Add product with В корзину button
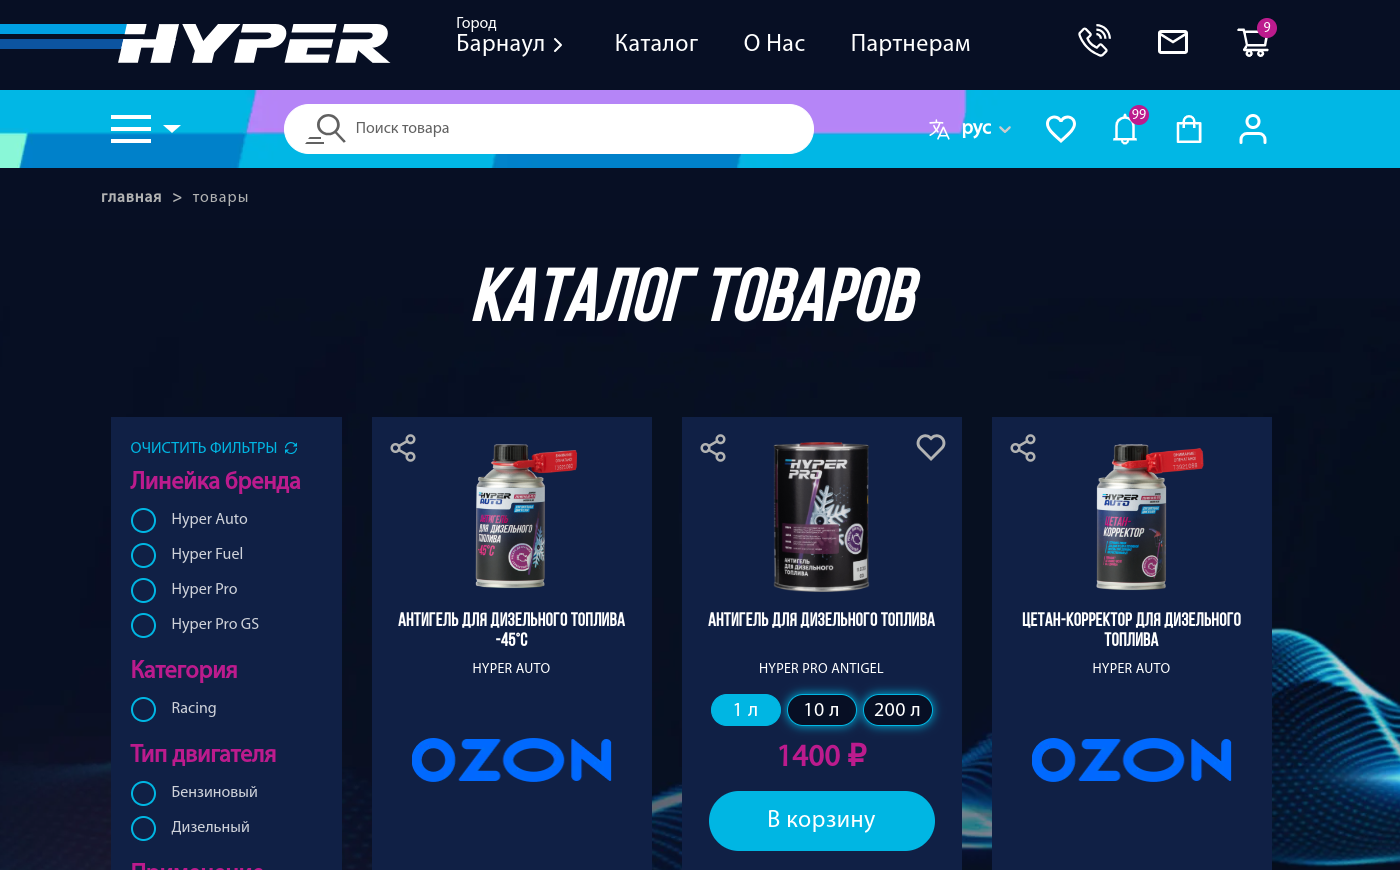Image resolution: width=1400 pixels, height=870 pixels. pyautogui.click(x=822, y=821)
